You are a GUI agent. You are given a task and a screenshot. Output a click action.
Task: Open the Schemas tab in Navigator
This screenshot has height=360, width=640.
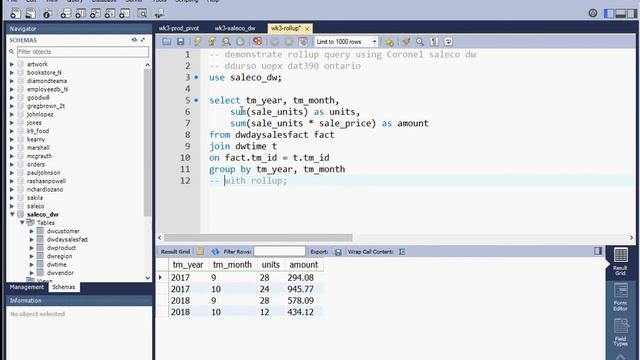[x=64, y=287]
